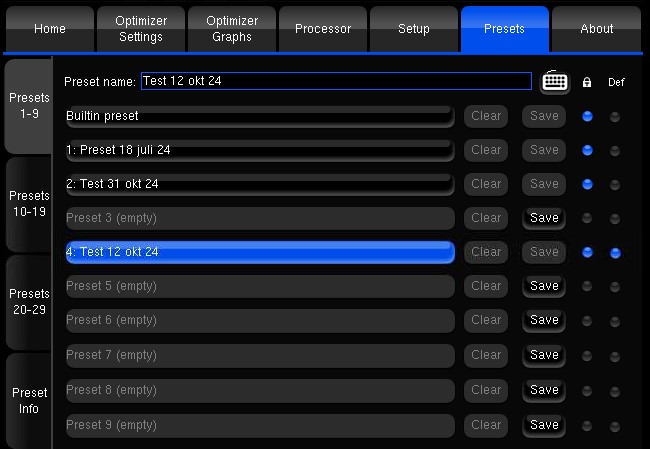The width and height of the screenshot is (650, 449).
Task: Save to preset 4: Test 12 okt 24
Action: pyautogui.click(x=544, y=252)
